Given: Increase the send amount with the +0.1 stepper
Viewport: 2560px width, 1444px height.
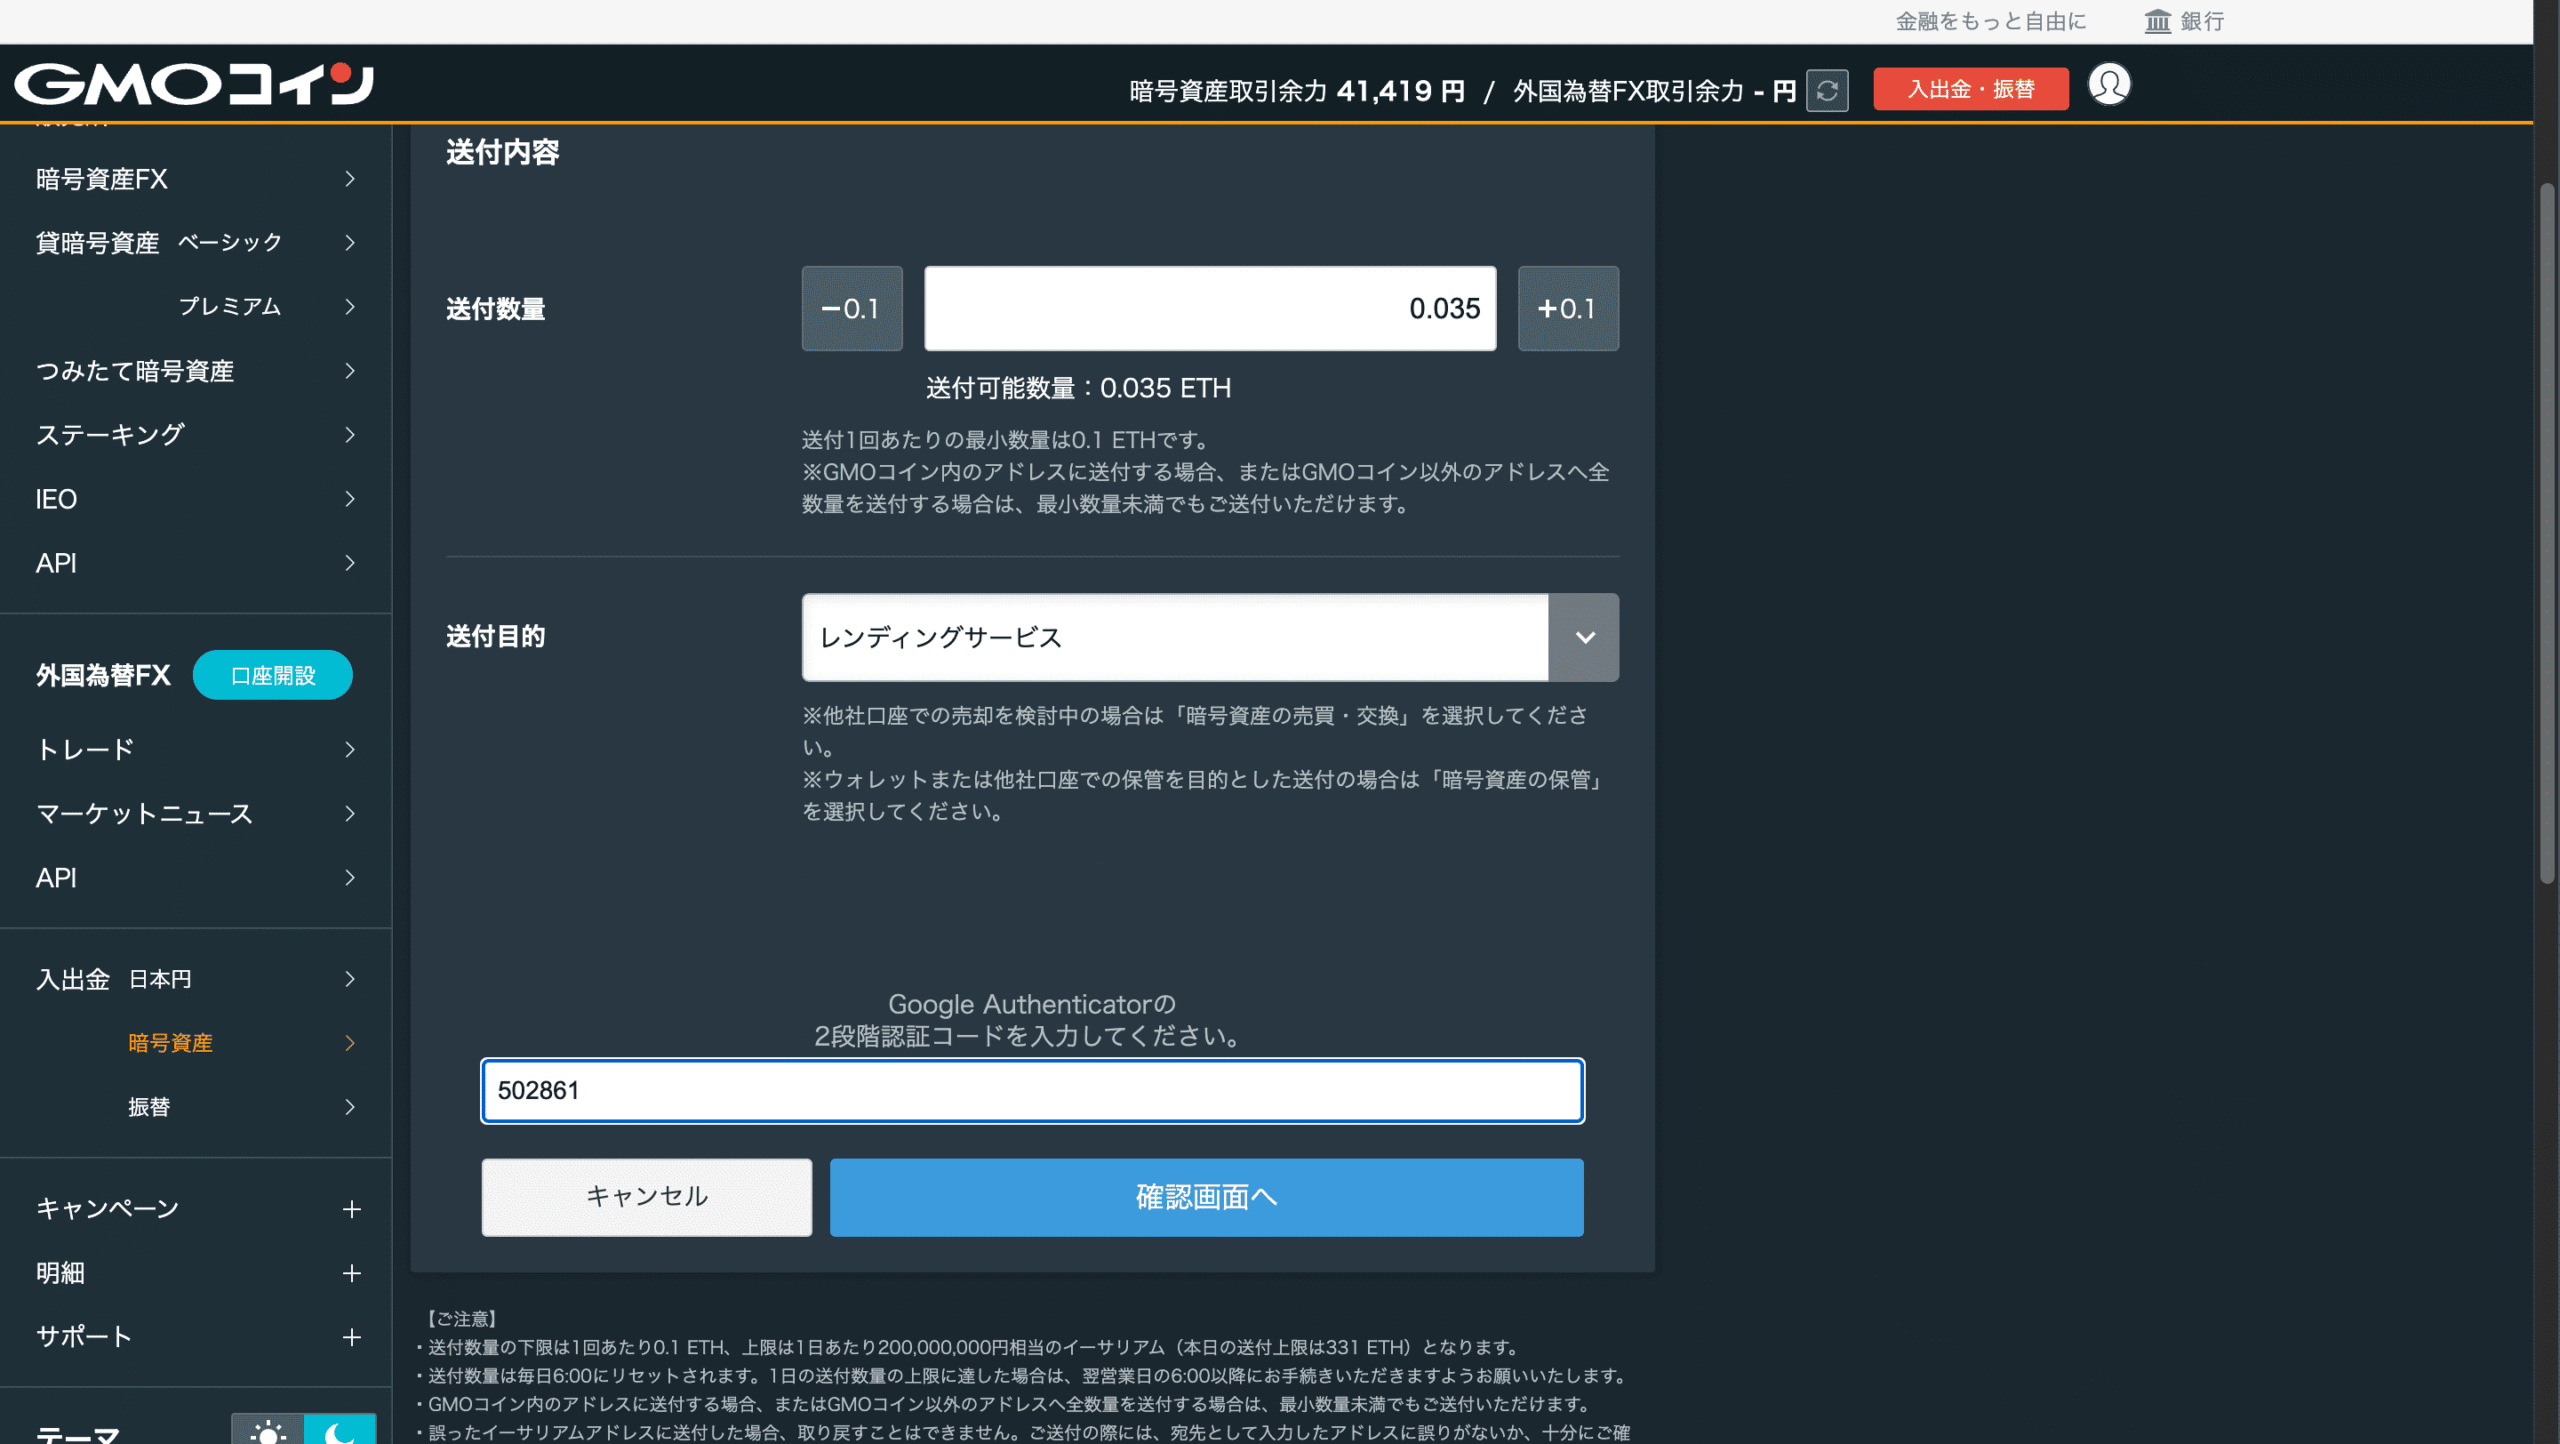Looking at the screenshot, I should pyautogui.click(x=1568, y=309).
